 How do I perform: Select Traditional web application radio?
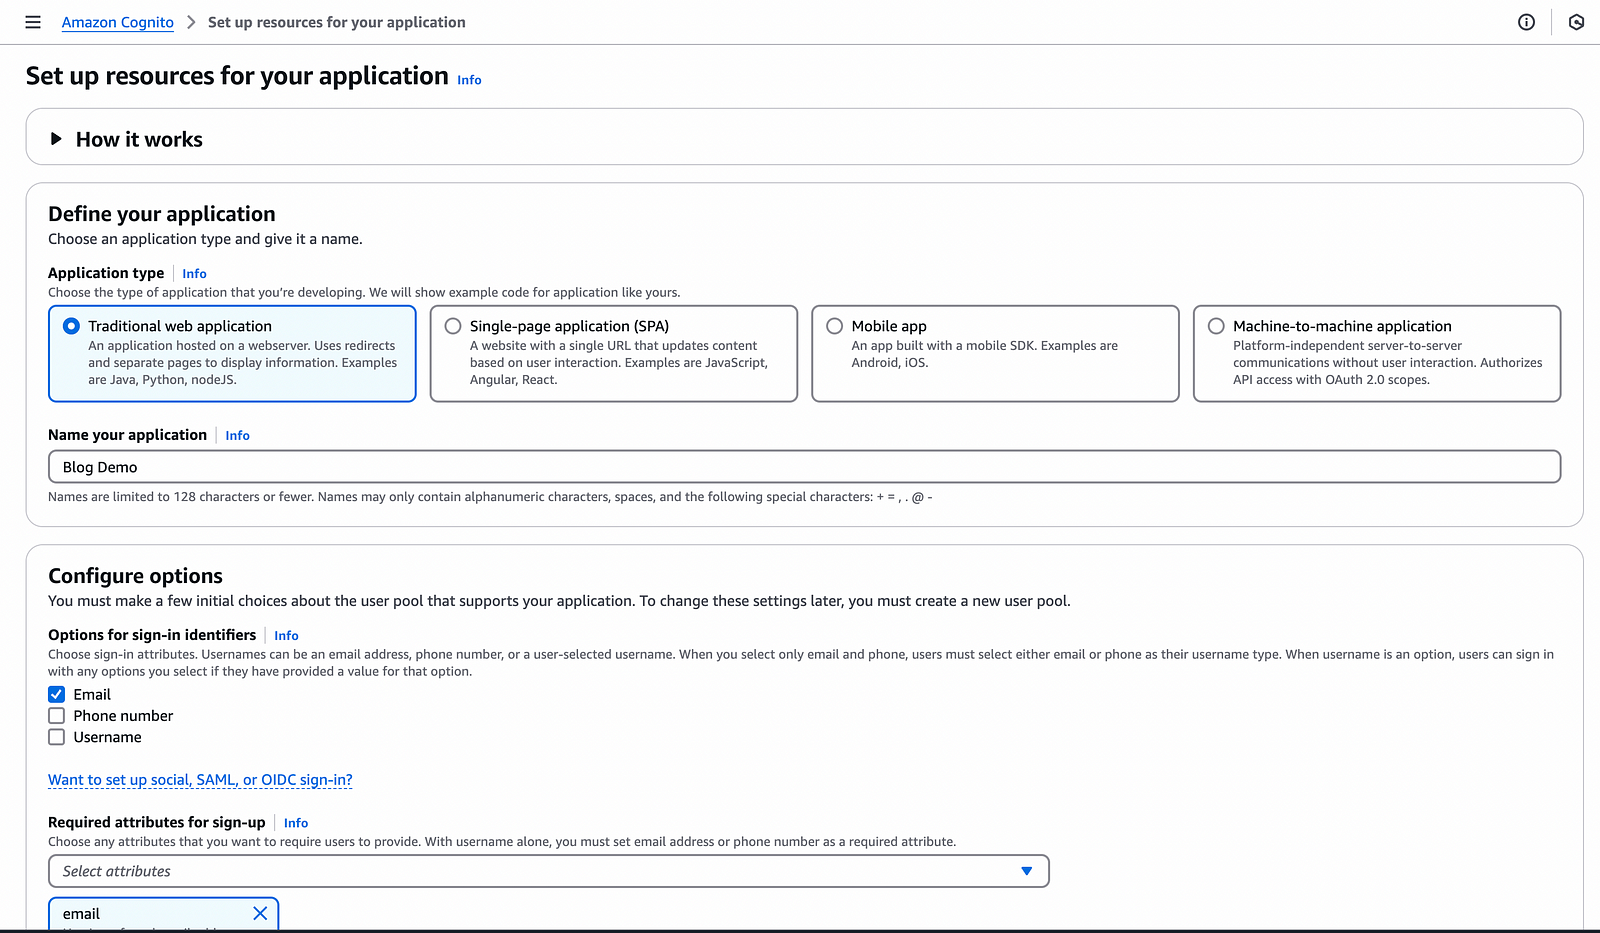click(x=71, y=326)
